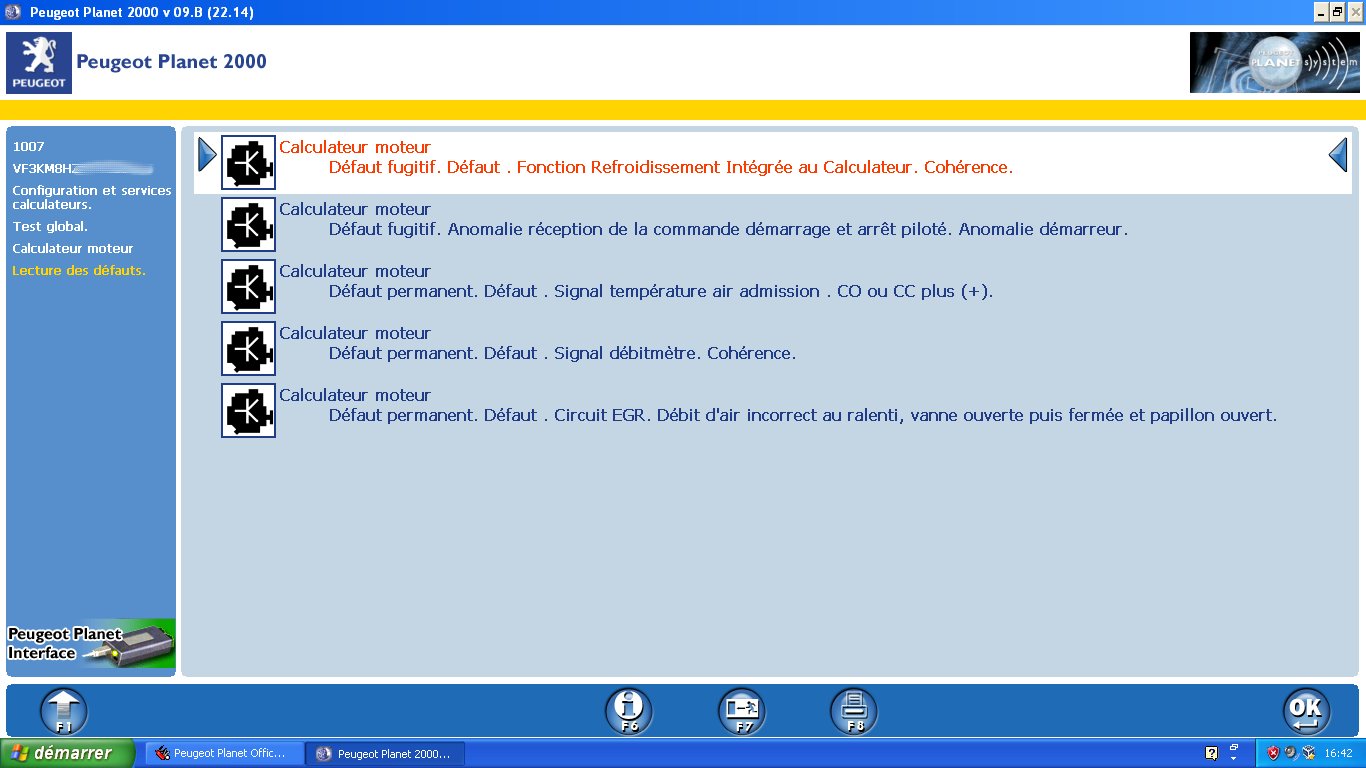Confirm with the OK button
This screenshot has height=768, width=1366.
point(1307,712)
